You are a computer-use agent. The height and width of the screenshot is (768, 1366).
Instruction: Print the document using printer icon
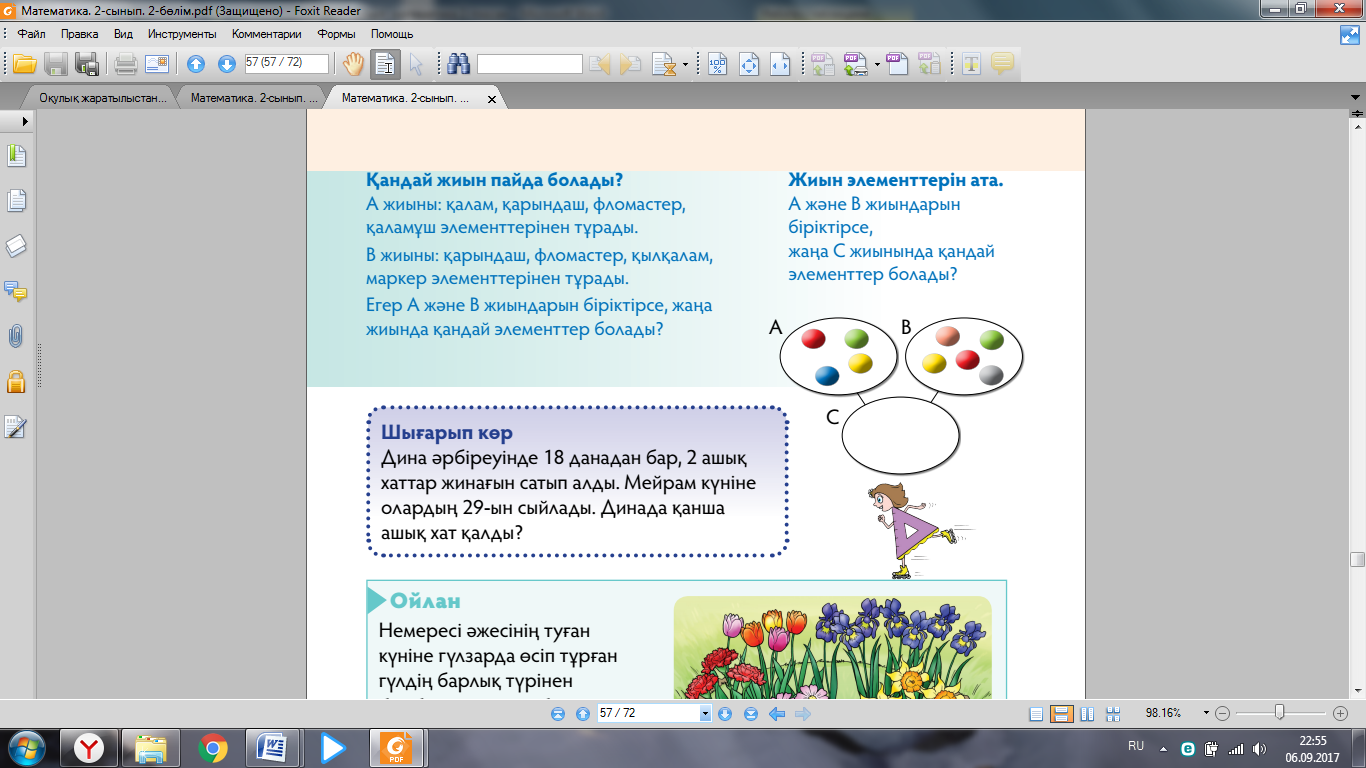click(126, 64)
